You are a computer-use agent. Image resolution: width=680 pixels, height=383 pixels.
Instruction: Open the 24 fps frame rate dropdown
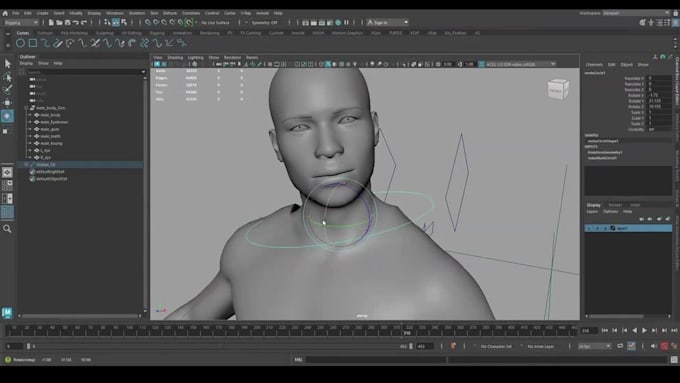click(x=595, y=346)
